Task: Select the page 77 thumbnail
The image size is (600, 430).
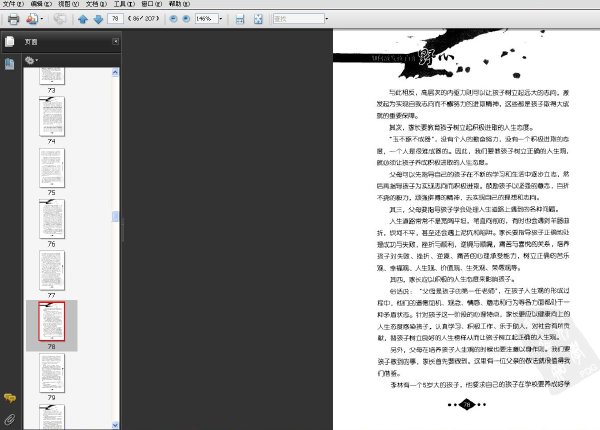Action: (52, 270)
